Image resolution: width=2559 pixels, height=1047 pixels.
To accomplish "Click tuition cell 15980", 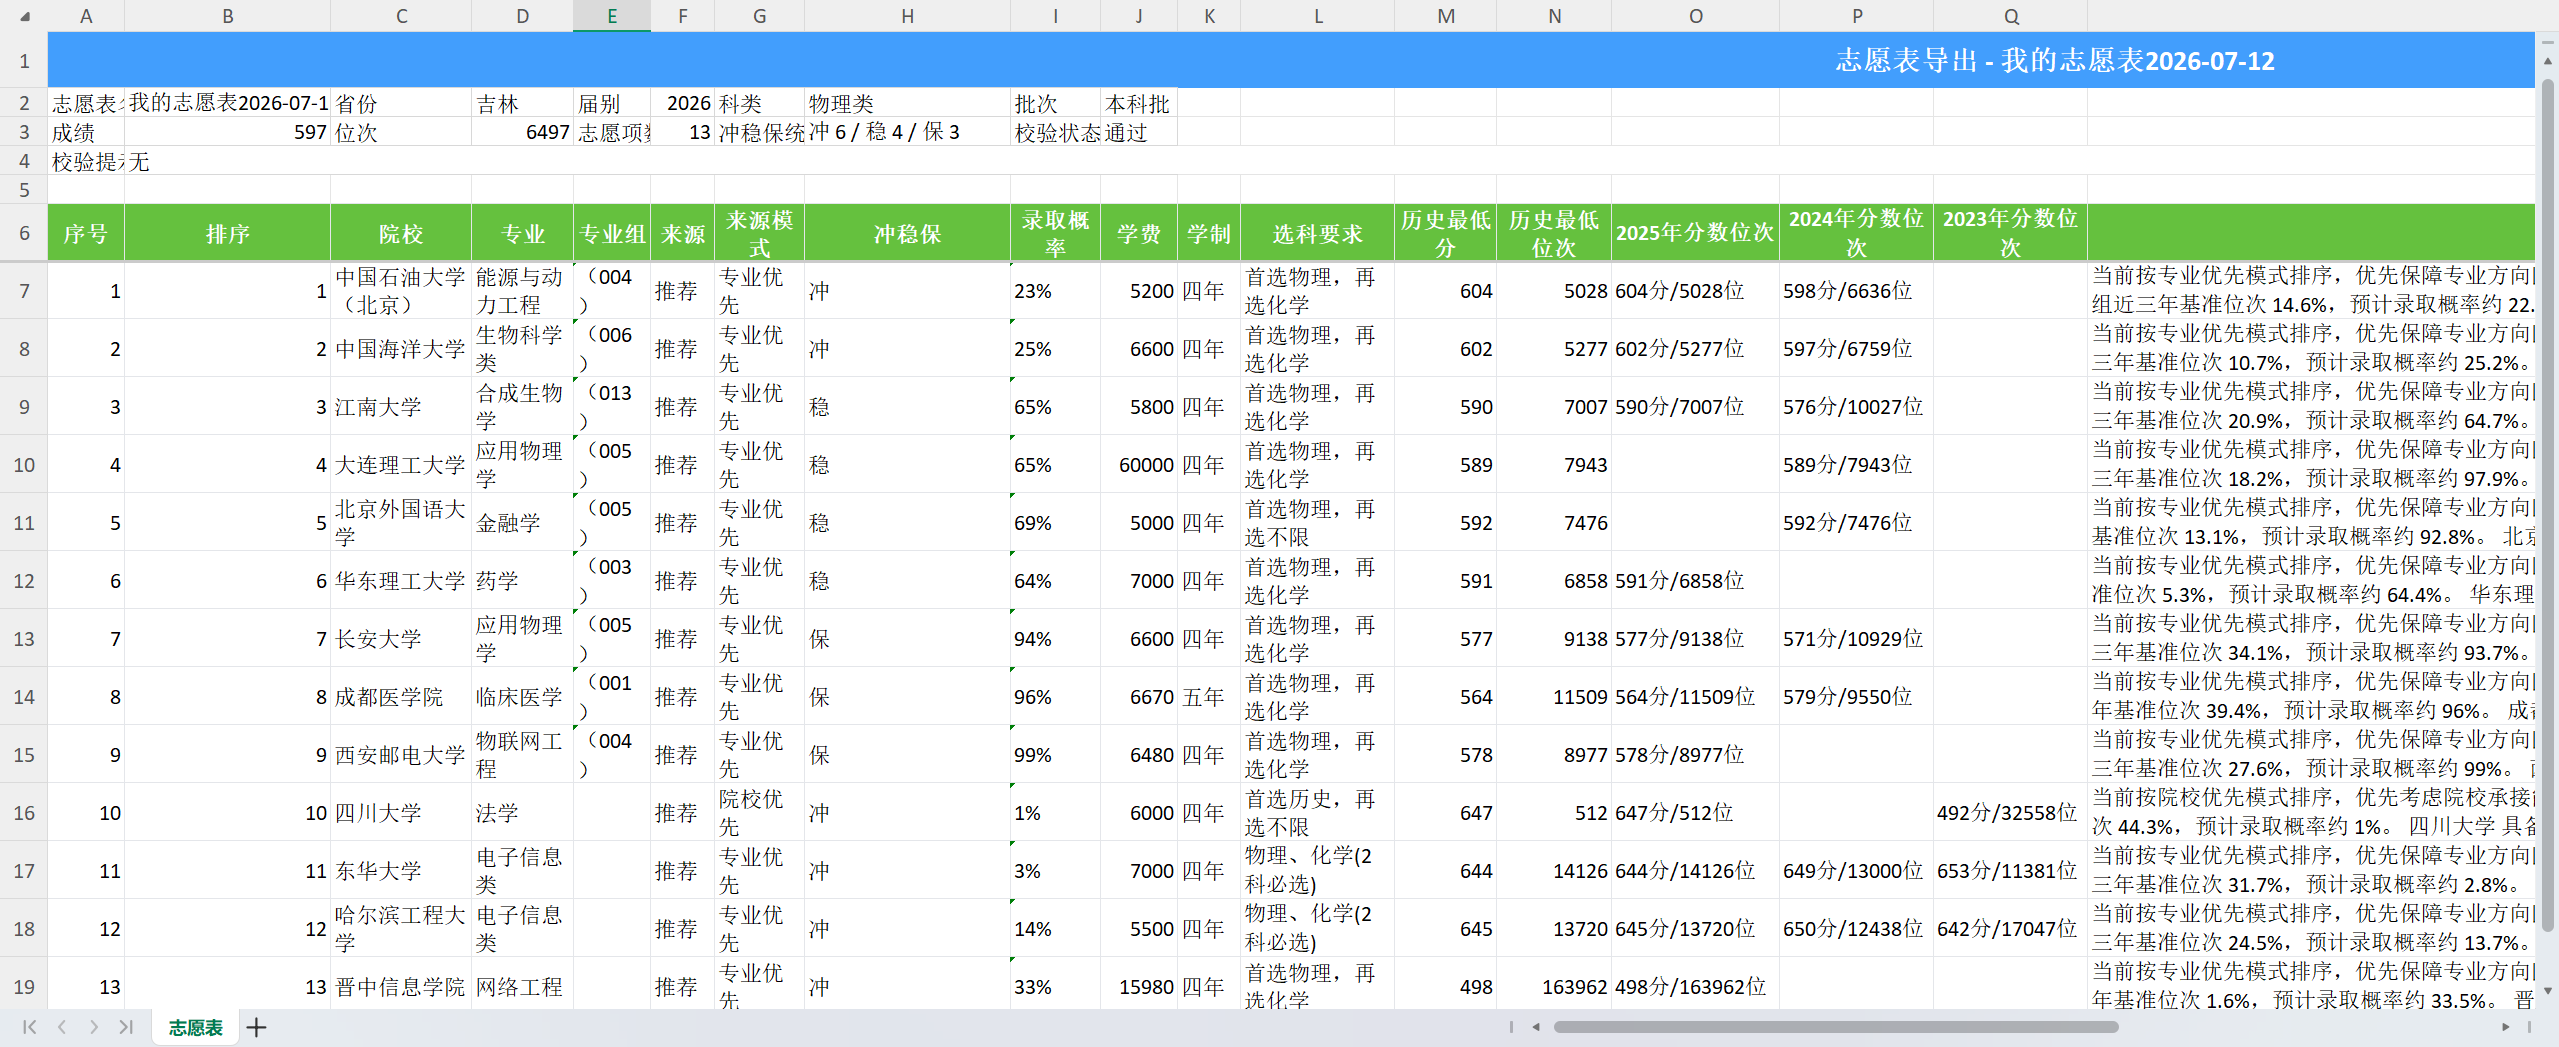I will tap(1139, 985).
